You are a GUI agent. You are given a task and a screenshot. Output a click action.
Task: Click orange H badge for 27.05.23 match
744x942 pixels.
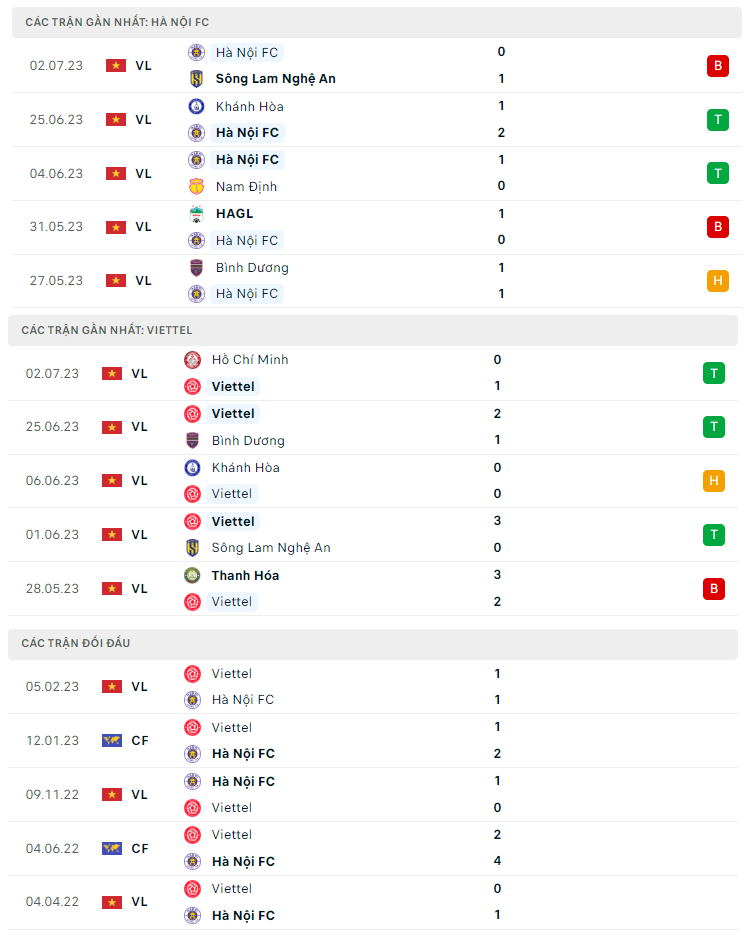coord(717,281)
